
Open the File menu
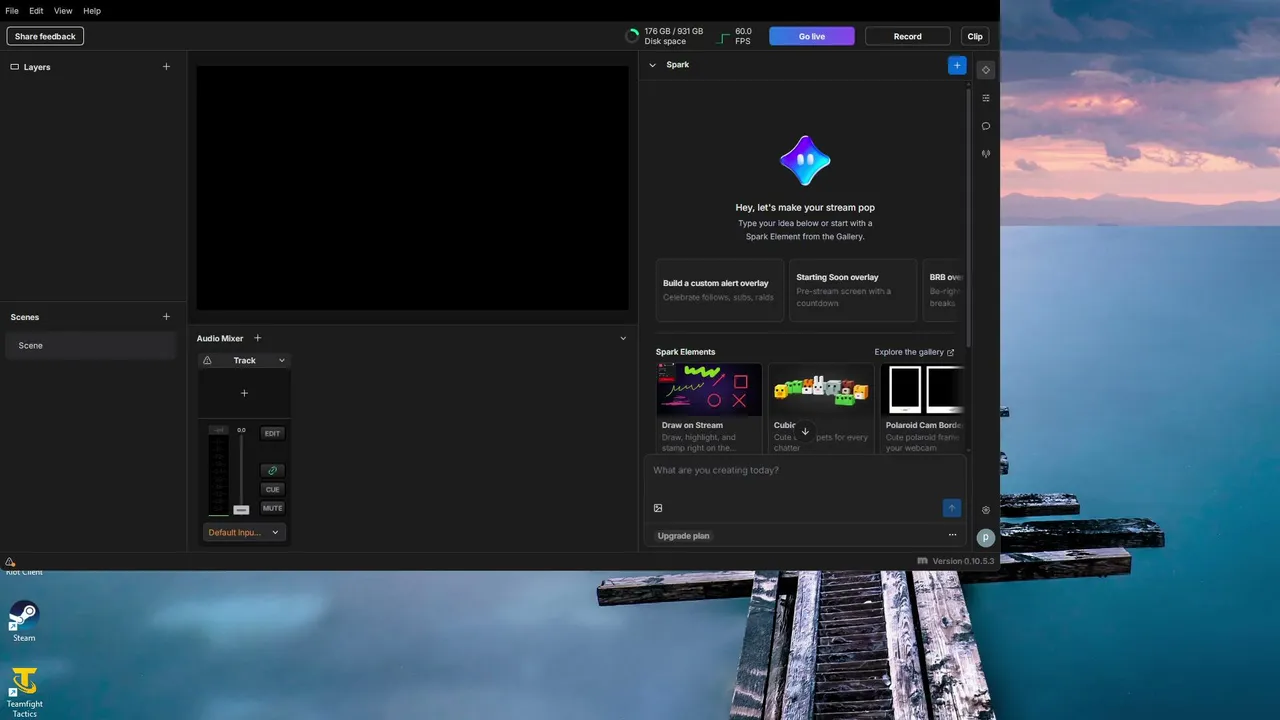click(x=12, y=11)
